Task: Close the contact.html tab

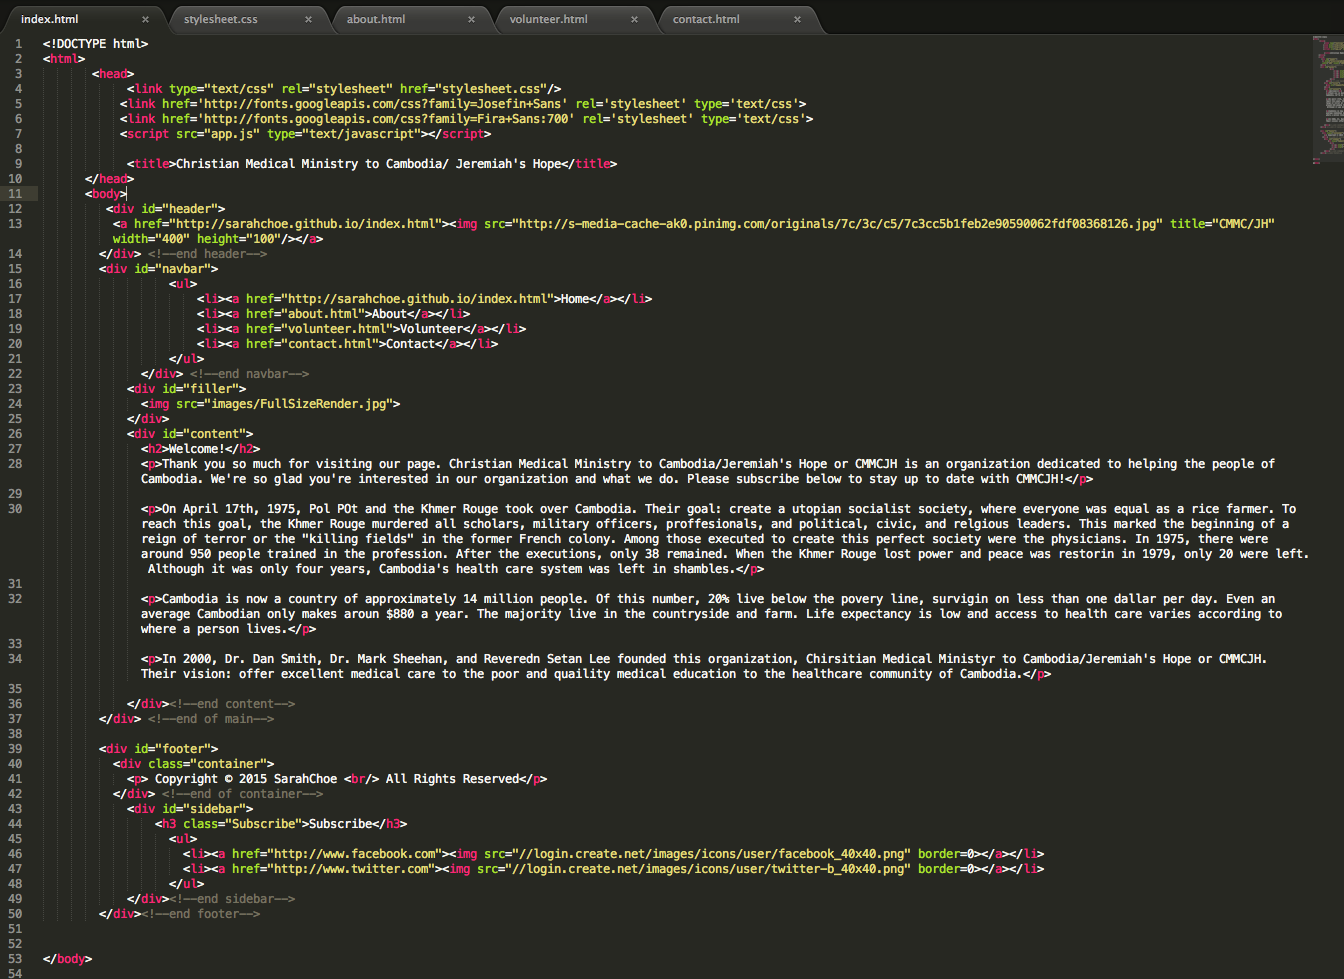Action: coord(797,19)
